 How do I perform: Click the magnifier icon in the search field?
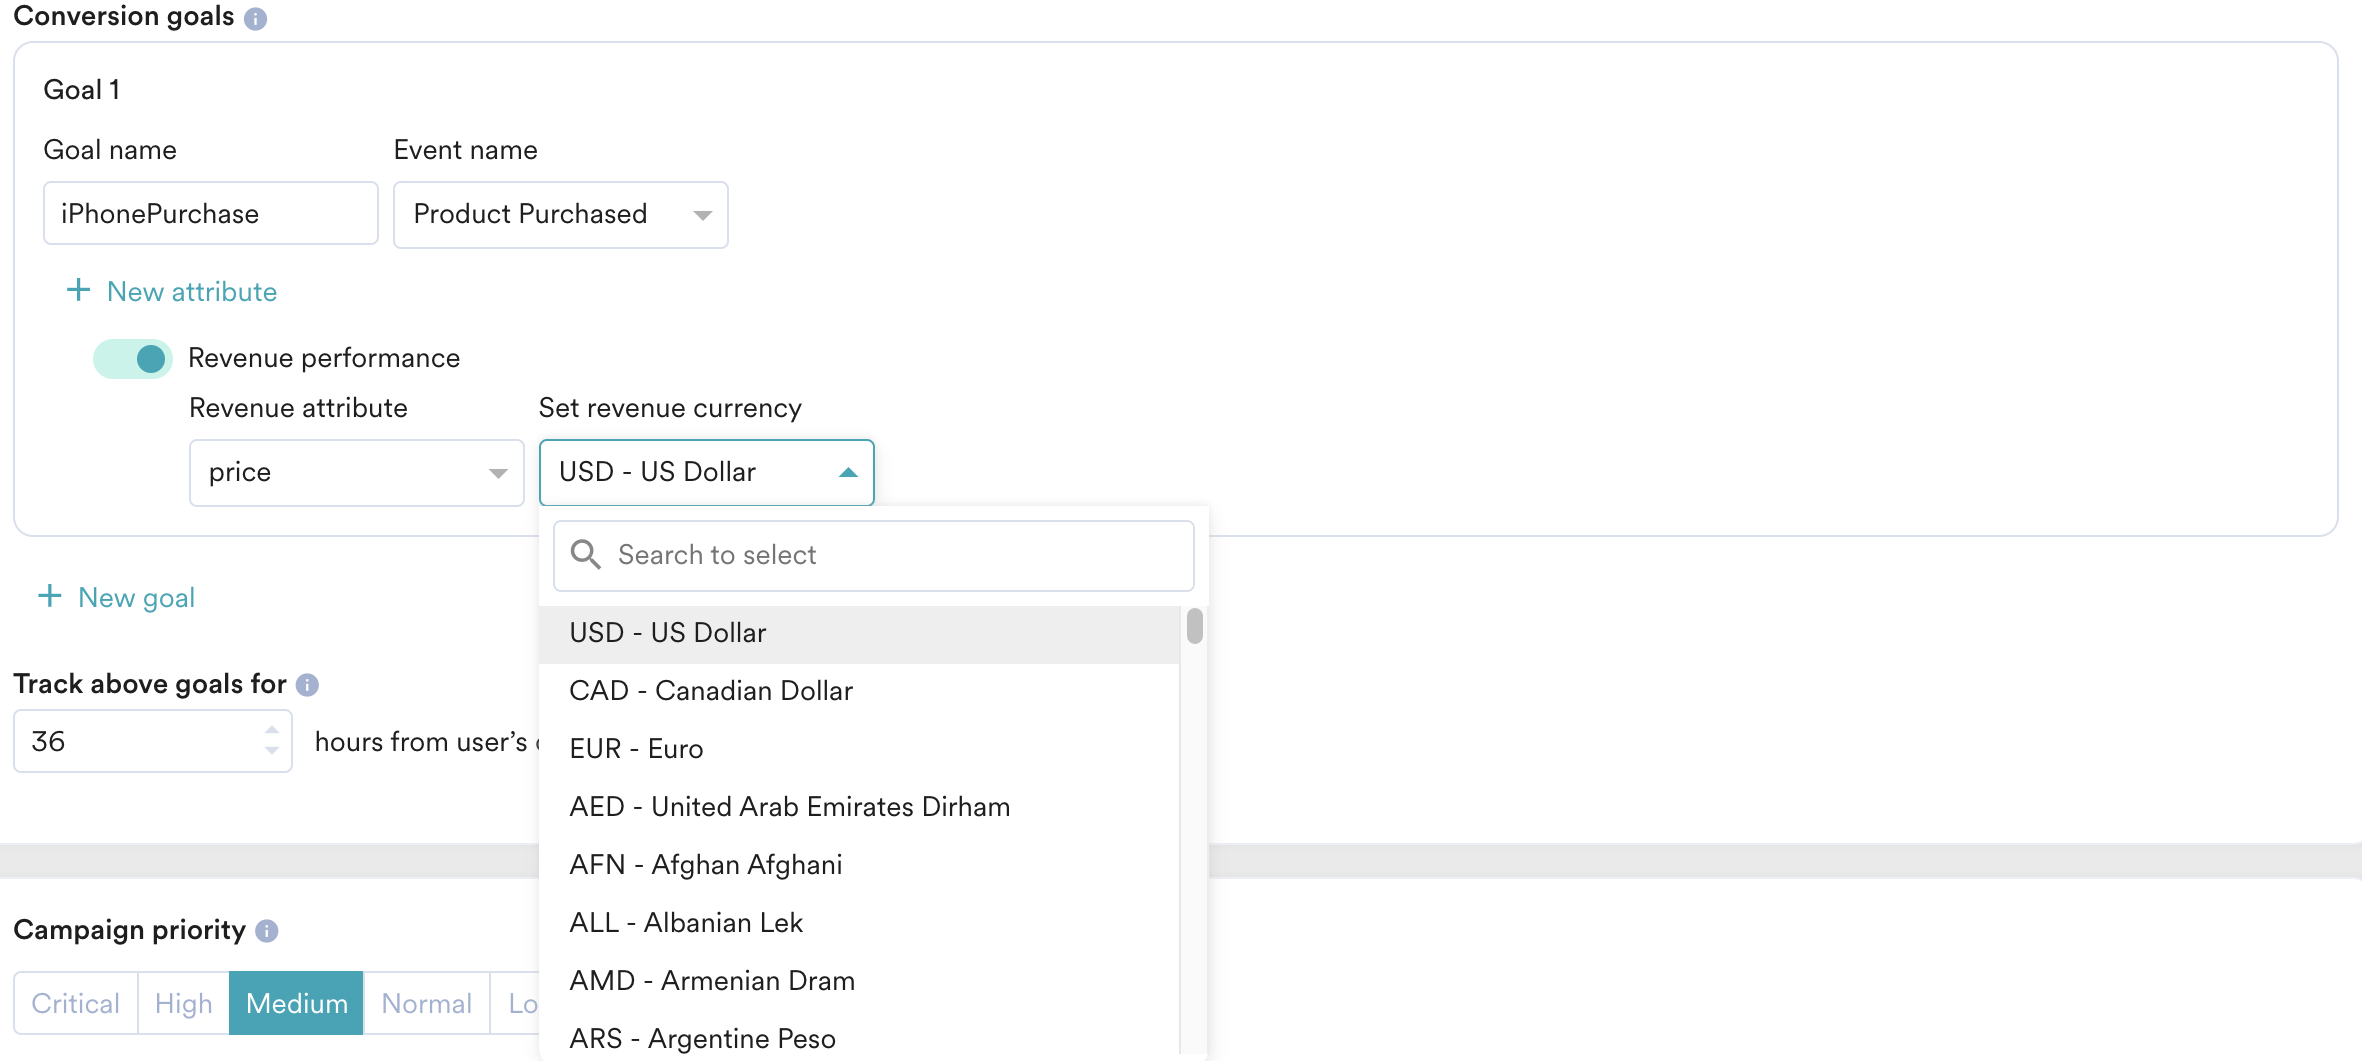point(586,555)
